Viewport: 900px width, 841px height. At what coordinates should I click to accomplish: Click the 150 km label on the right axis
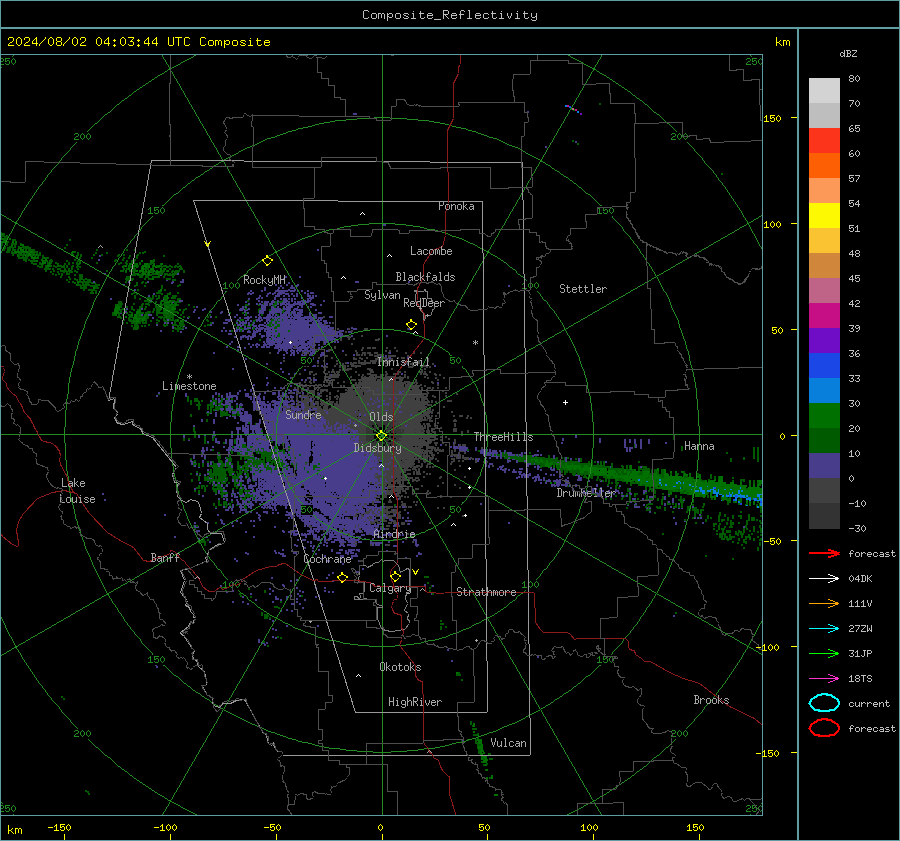click(772, 118)
